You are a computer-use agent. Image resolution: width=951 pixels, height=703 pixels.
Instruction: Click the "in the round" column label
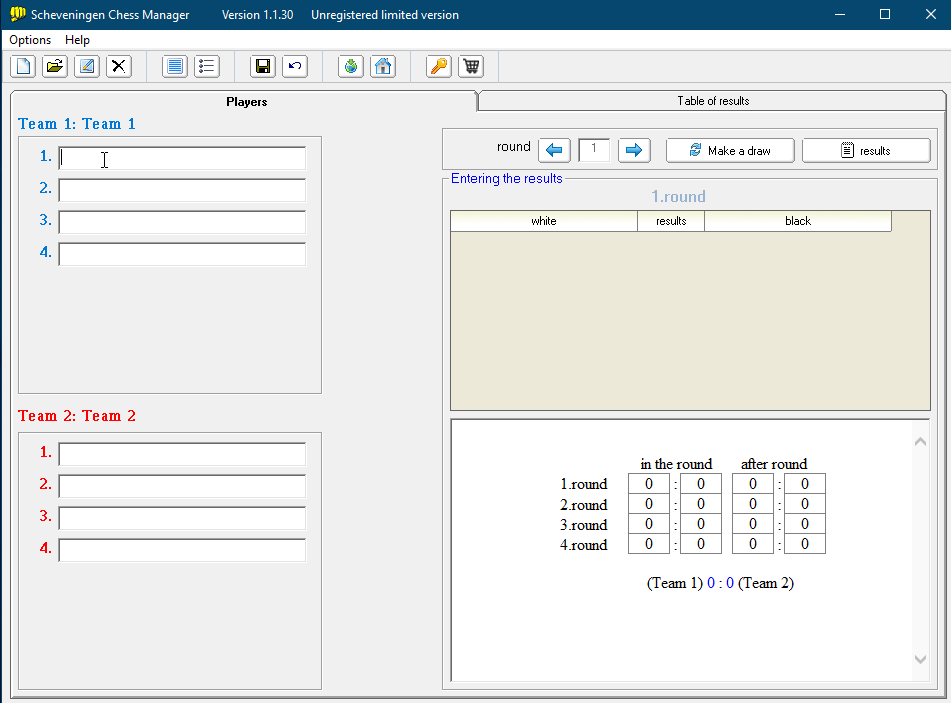click(676, 464)
